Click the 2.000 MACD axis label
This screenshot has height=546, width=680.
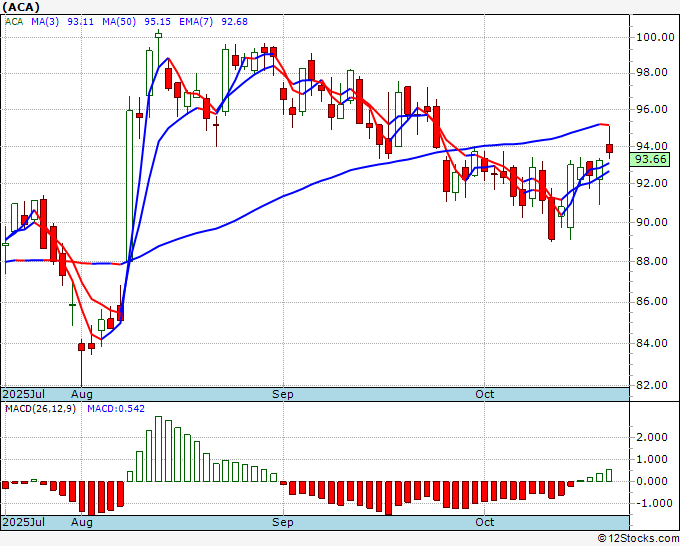pyautogui.click(x=652, y=437)
